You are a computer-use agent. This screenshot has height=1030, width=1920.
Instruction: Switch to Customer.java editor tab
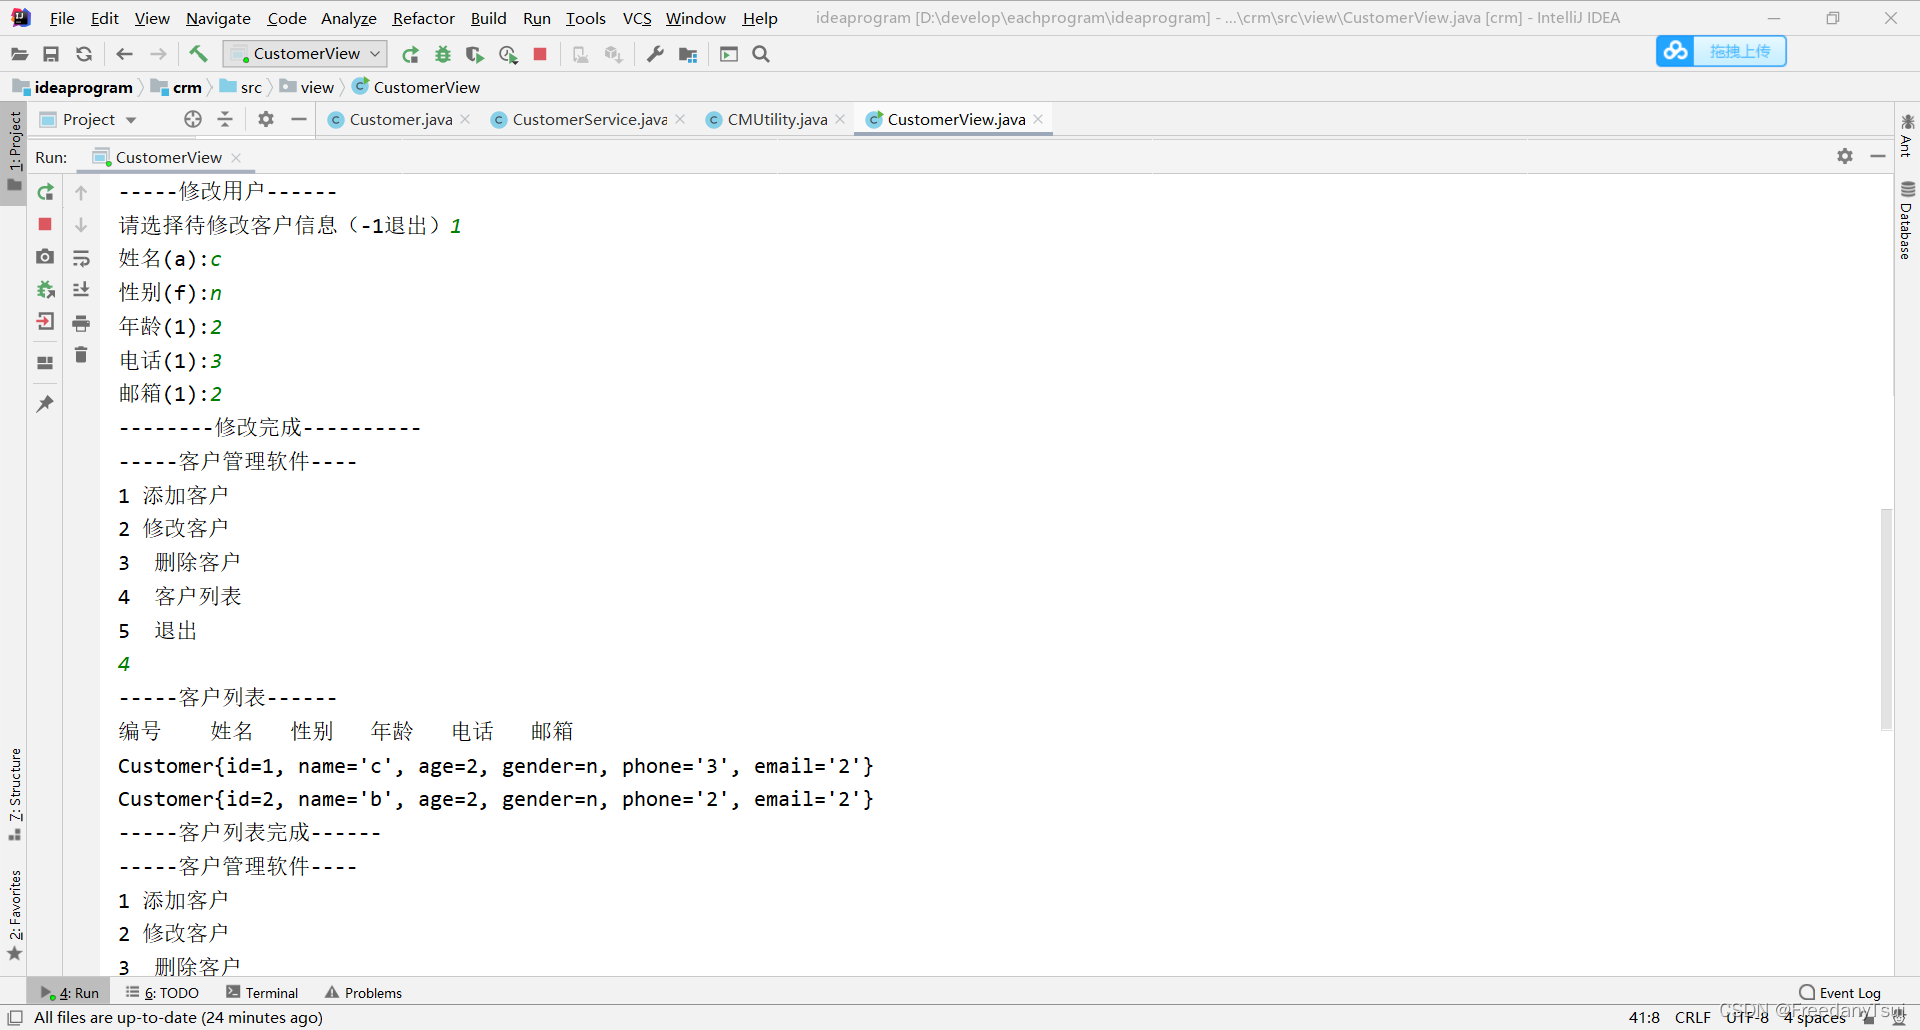[x=400, y=120]
